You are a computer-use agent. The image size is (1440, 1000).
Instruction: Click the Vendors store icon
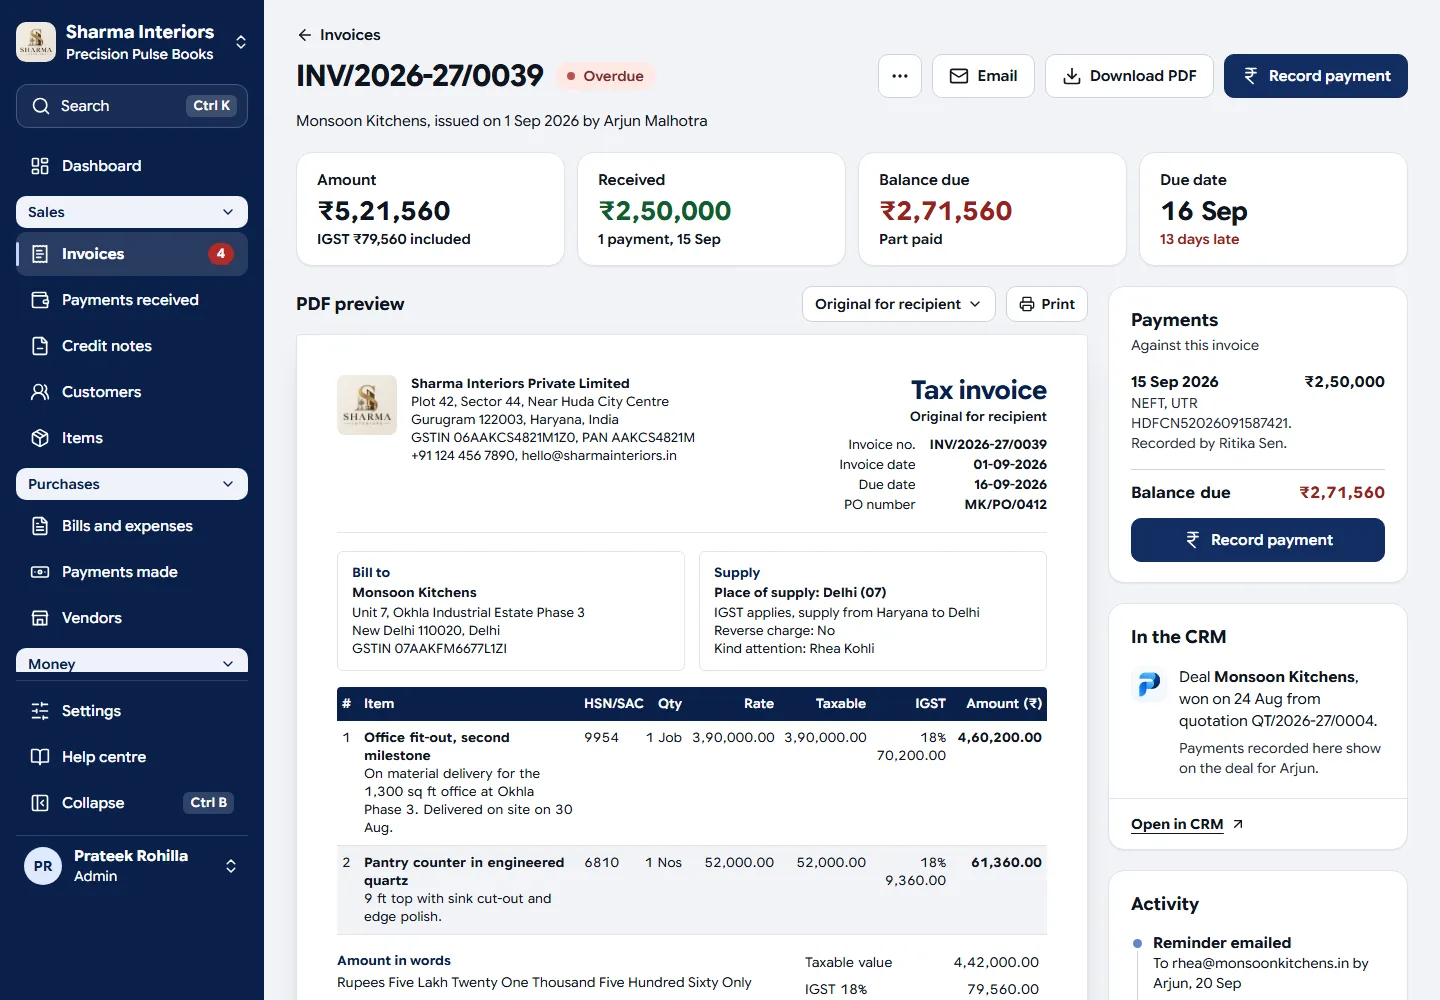click(x=40, y=618)
